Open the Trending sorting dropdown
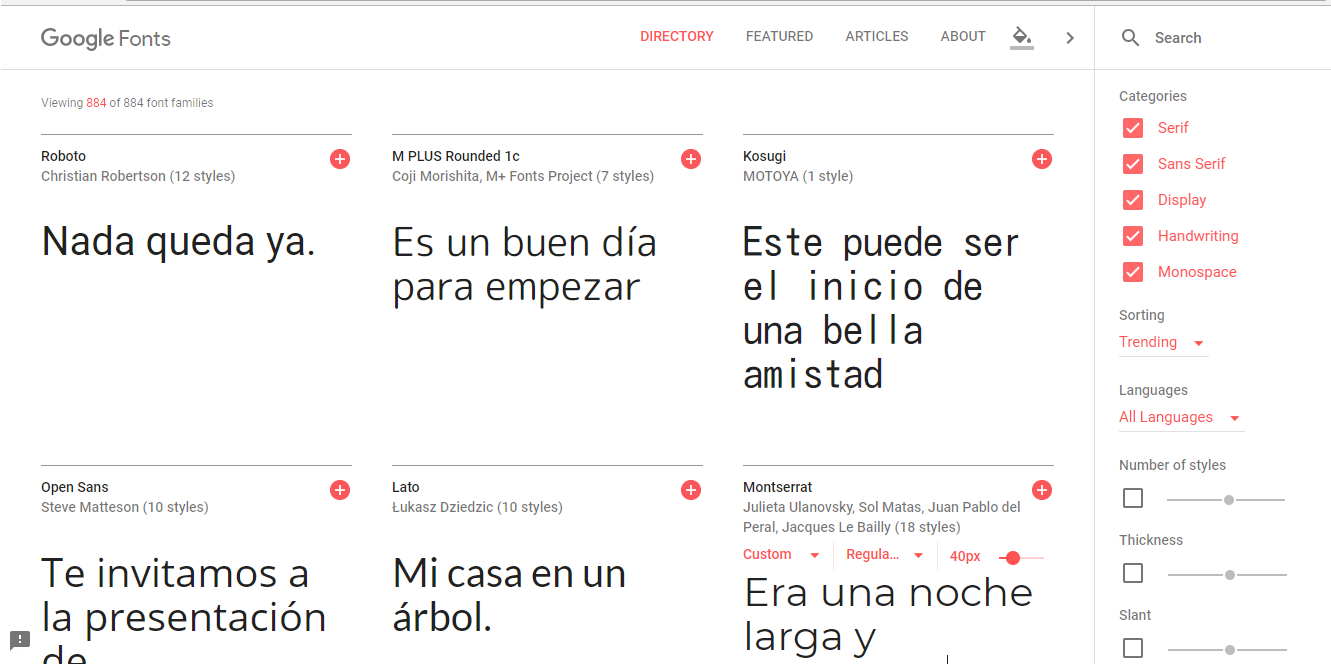The width and height of the screenshot is (1331, 664). [x=1163, y=342]
